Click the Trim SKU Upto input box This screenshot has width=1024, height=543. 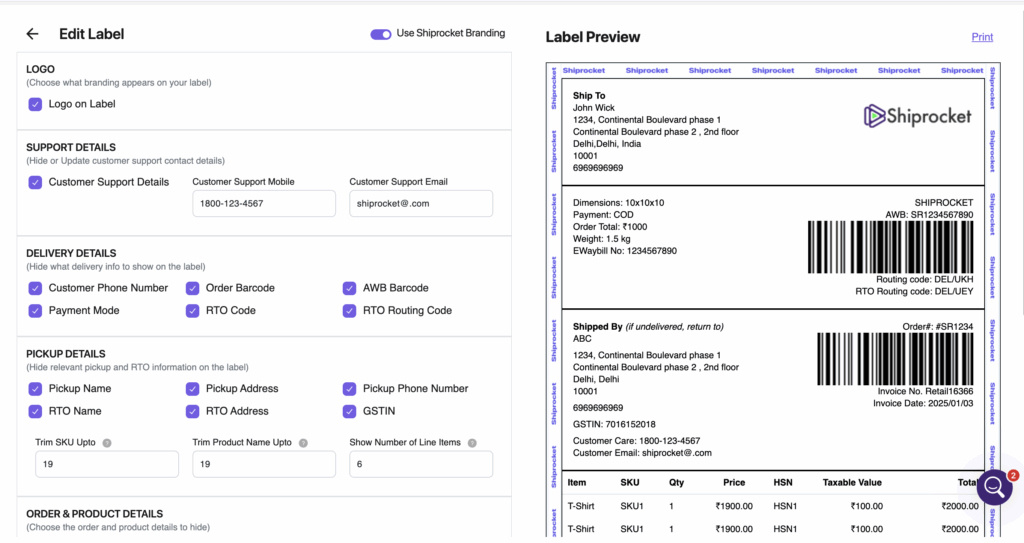107,464
